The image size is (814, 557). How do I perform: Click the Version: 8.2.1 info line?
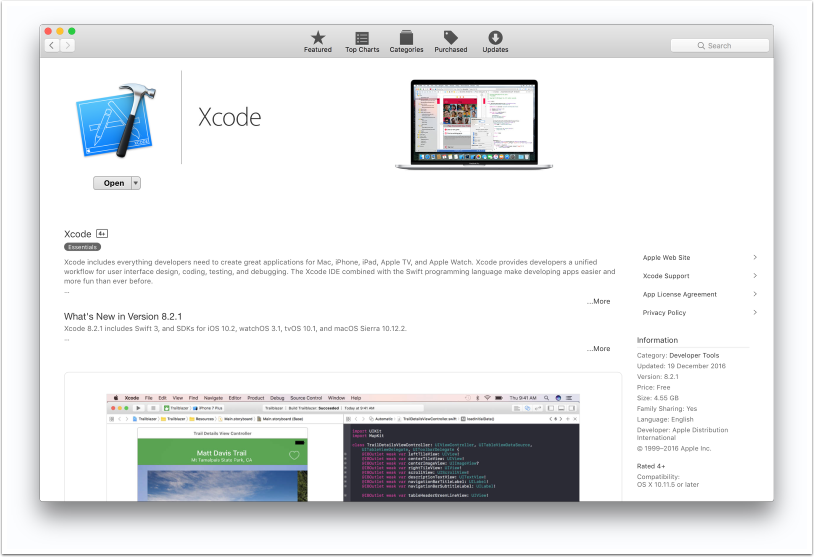click(x=657, y=377)
